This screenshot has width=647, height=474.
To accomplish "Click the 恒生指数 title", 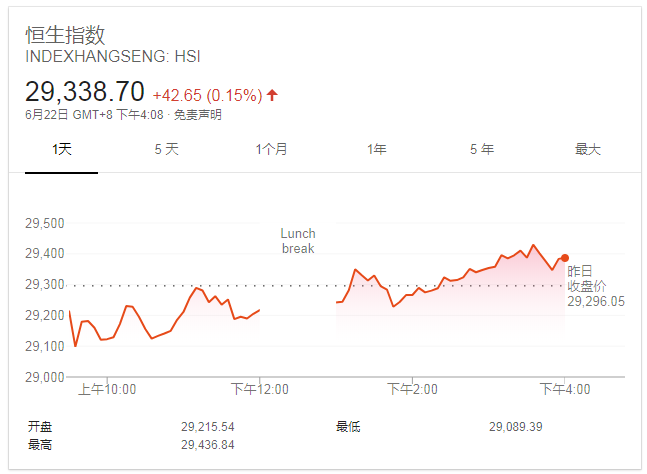I will click(x=65, y=35).
